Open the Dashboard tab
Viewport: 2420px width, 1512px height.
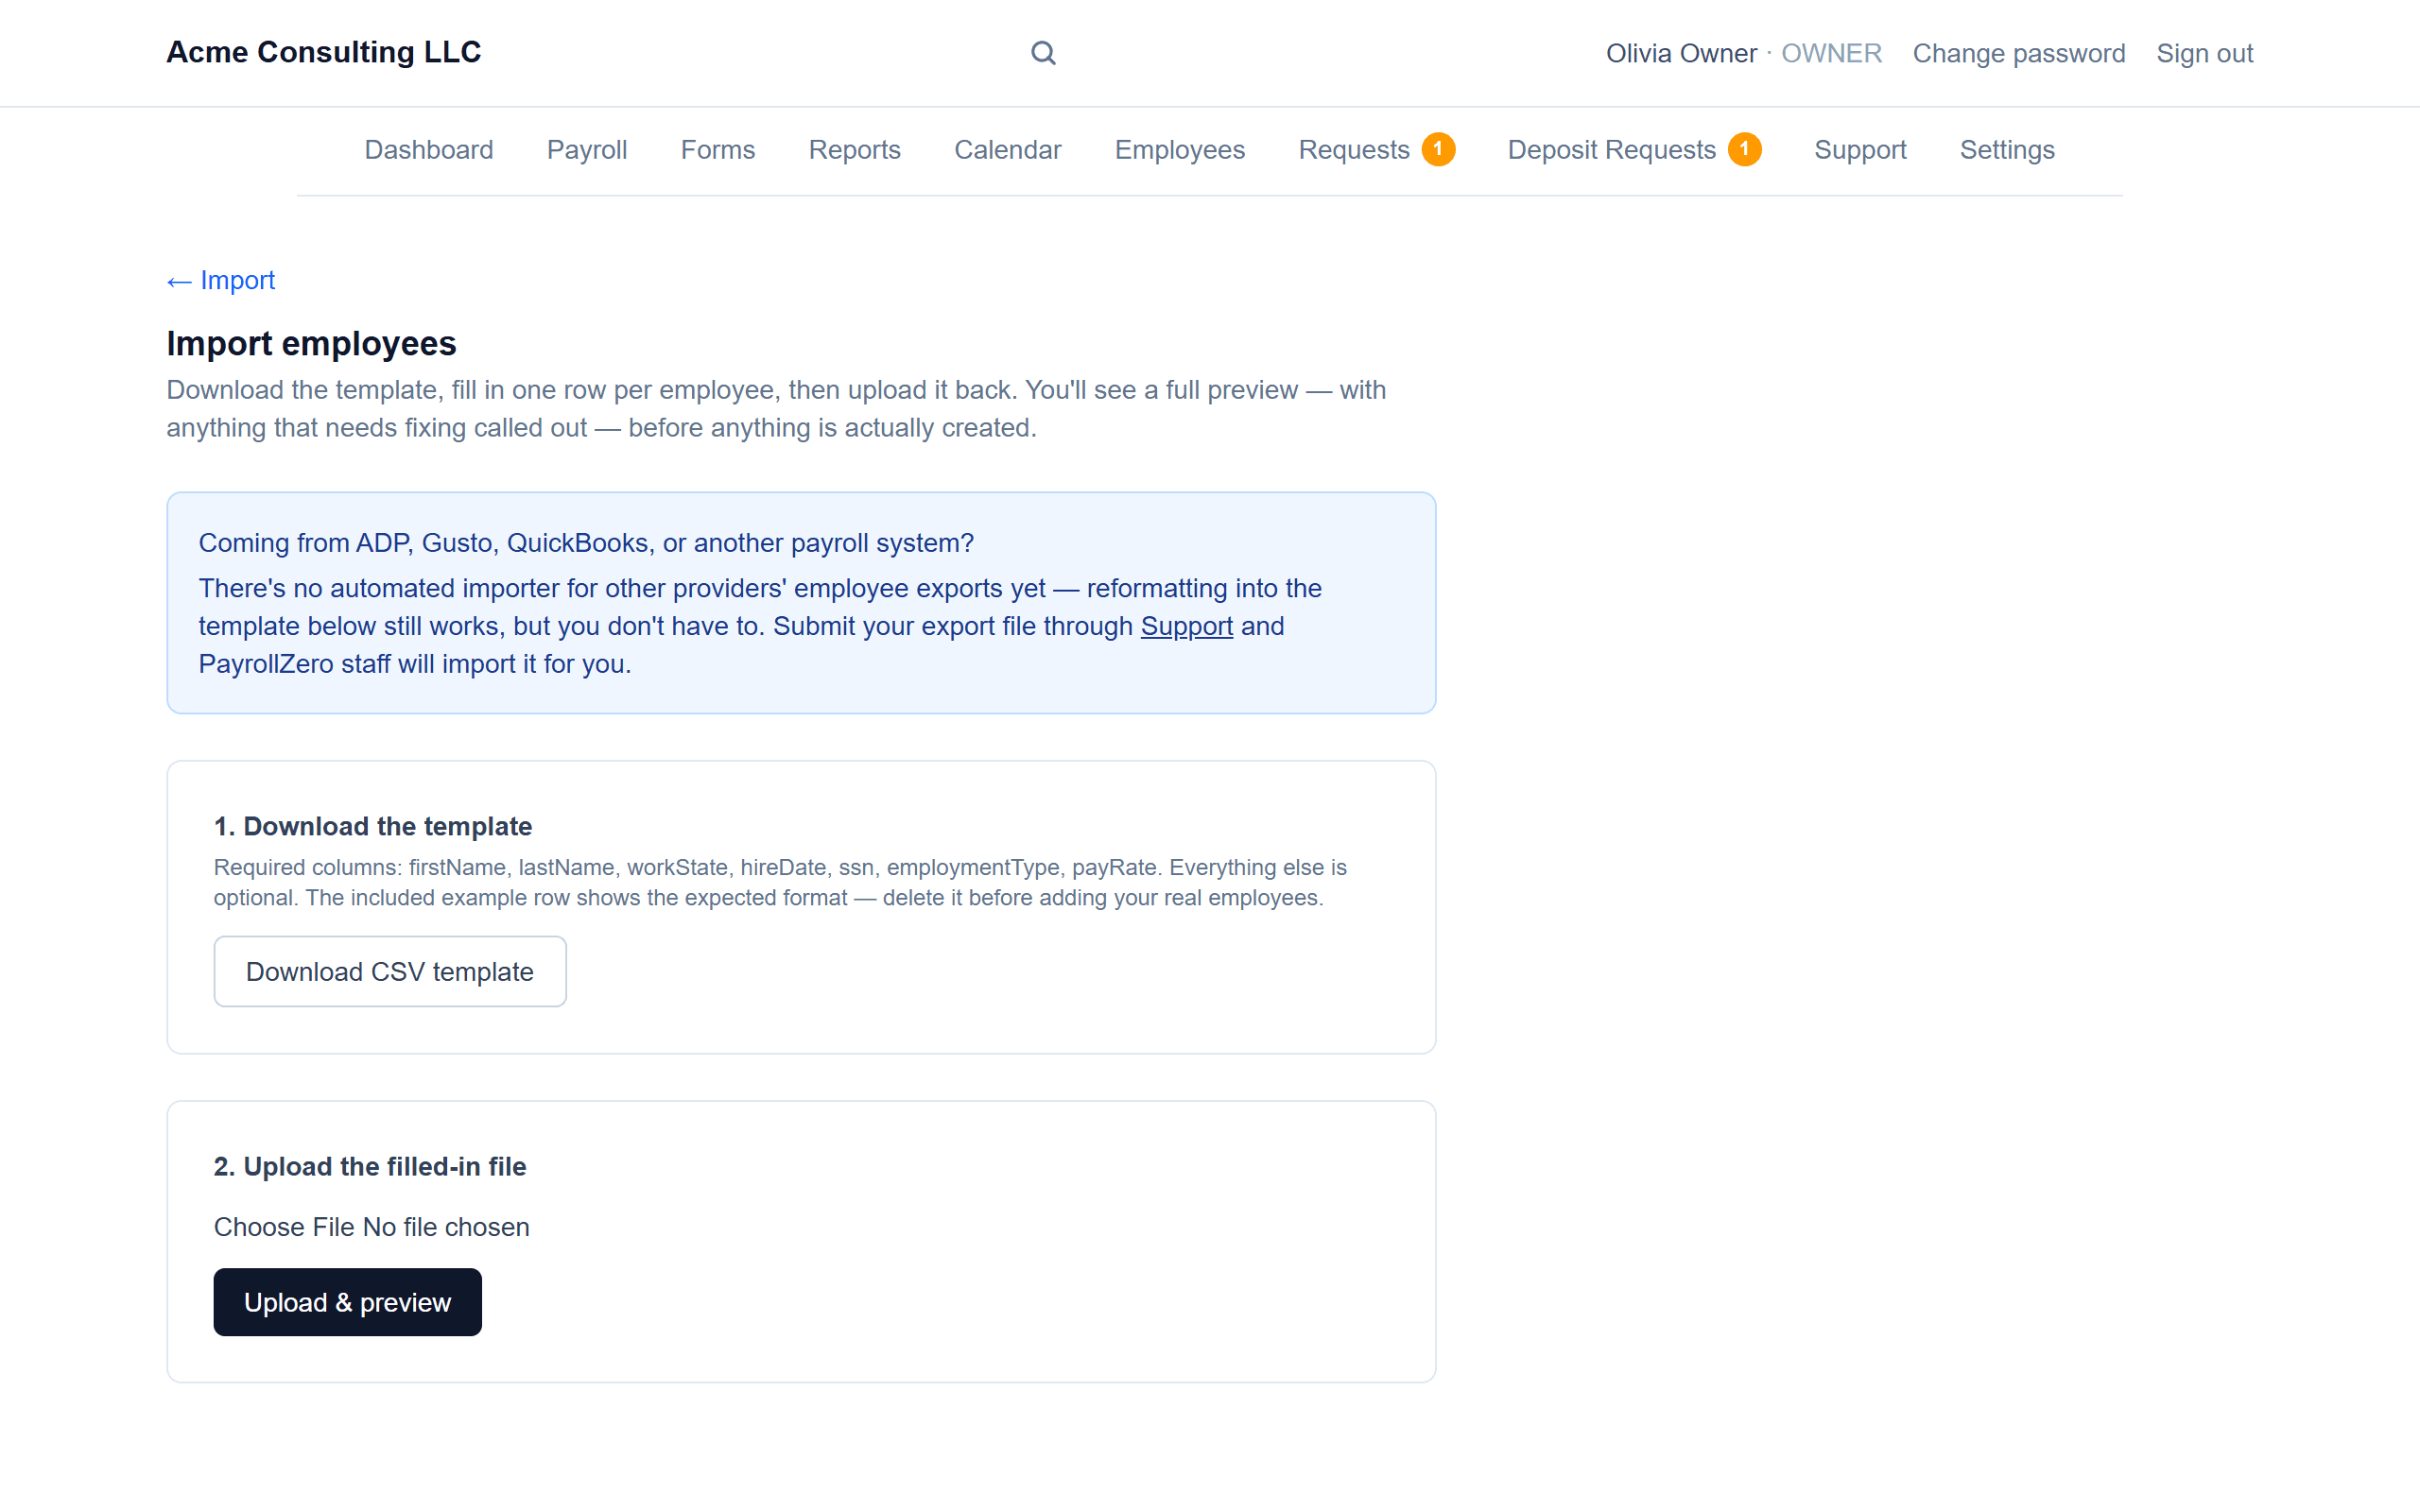428,150
